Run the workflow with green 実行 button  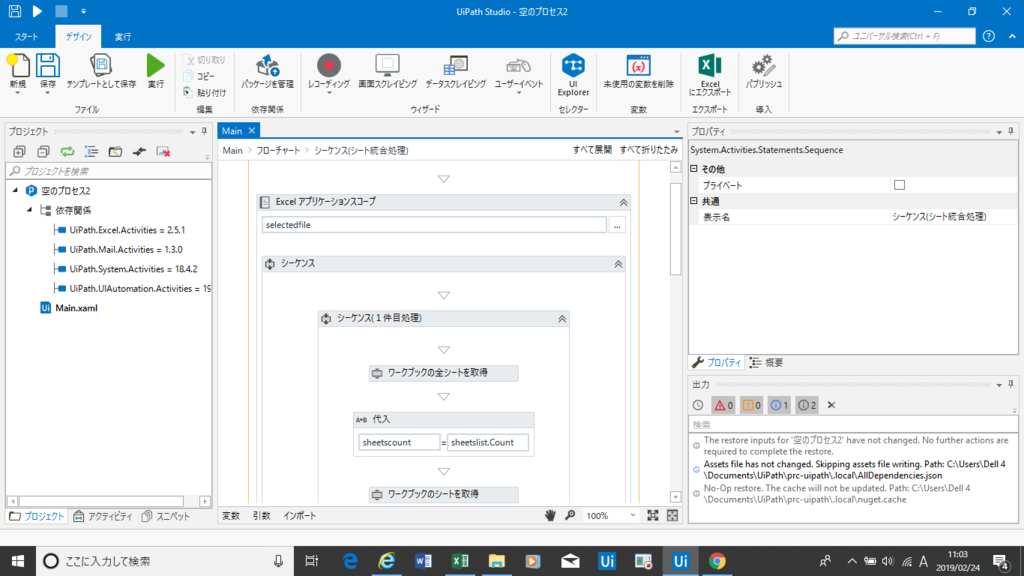[x=155, y=71]
